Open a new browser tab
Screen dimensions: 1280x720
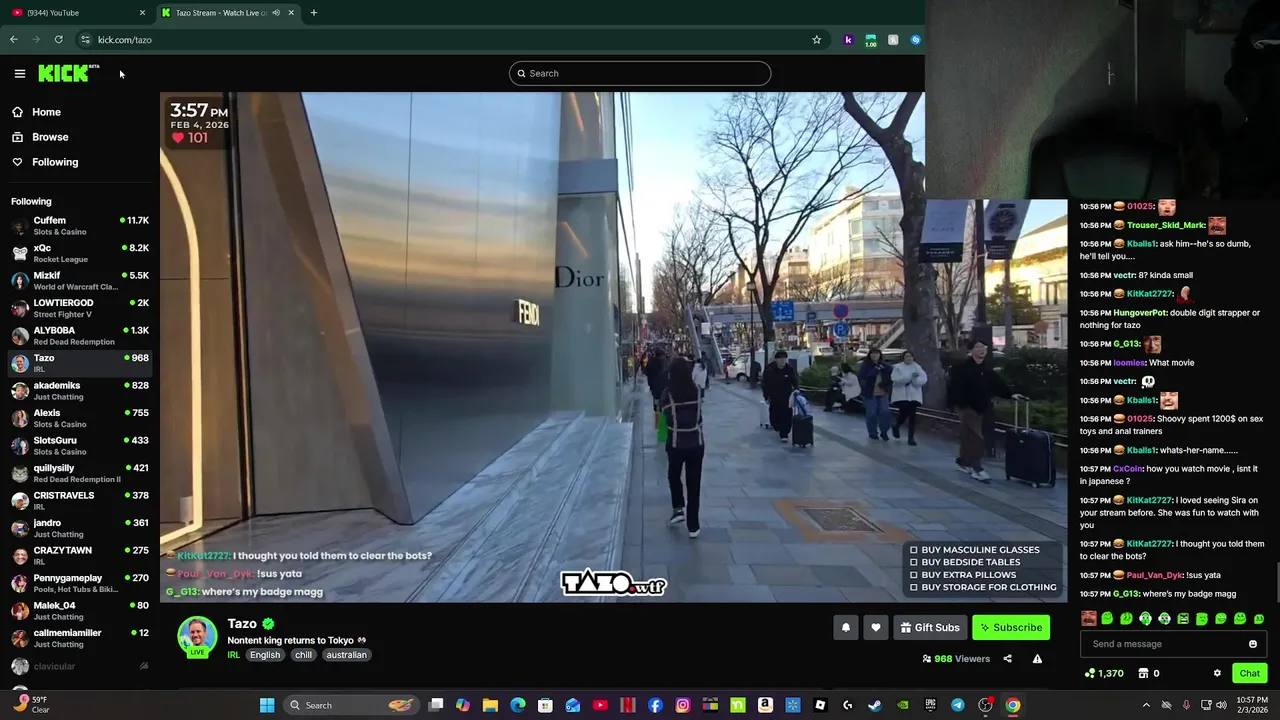[x=313, y=13]
